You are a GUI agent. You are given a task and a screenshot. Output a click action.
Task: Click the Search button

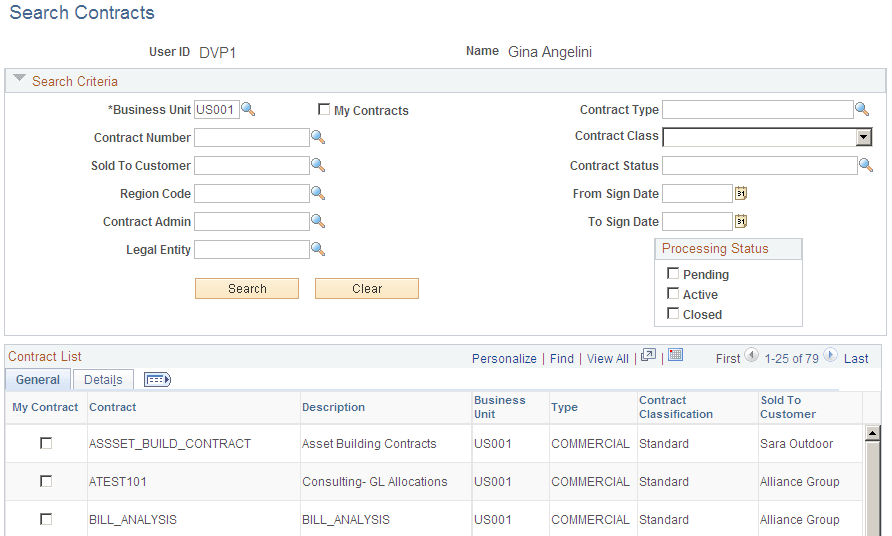point(247,288)
